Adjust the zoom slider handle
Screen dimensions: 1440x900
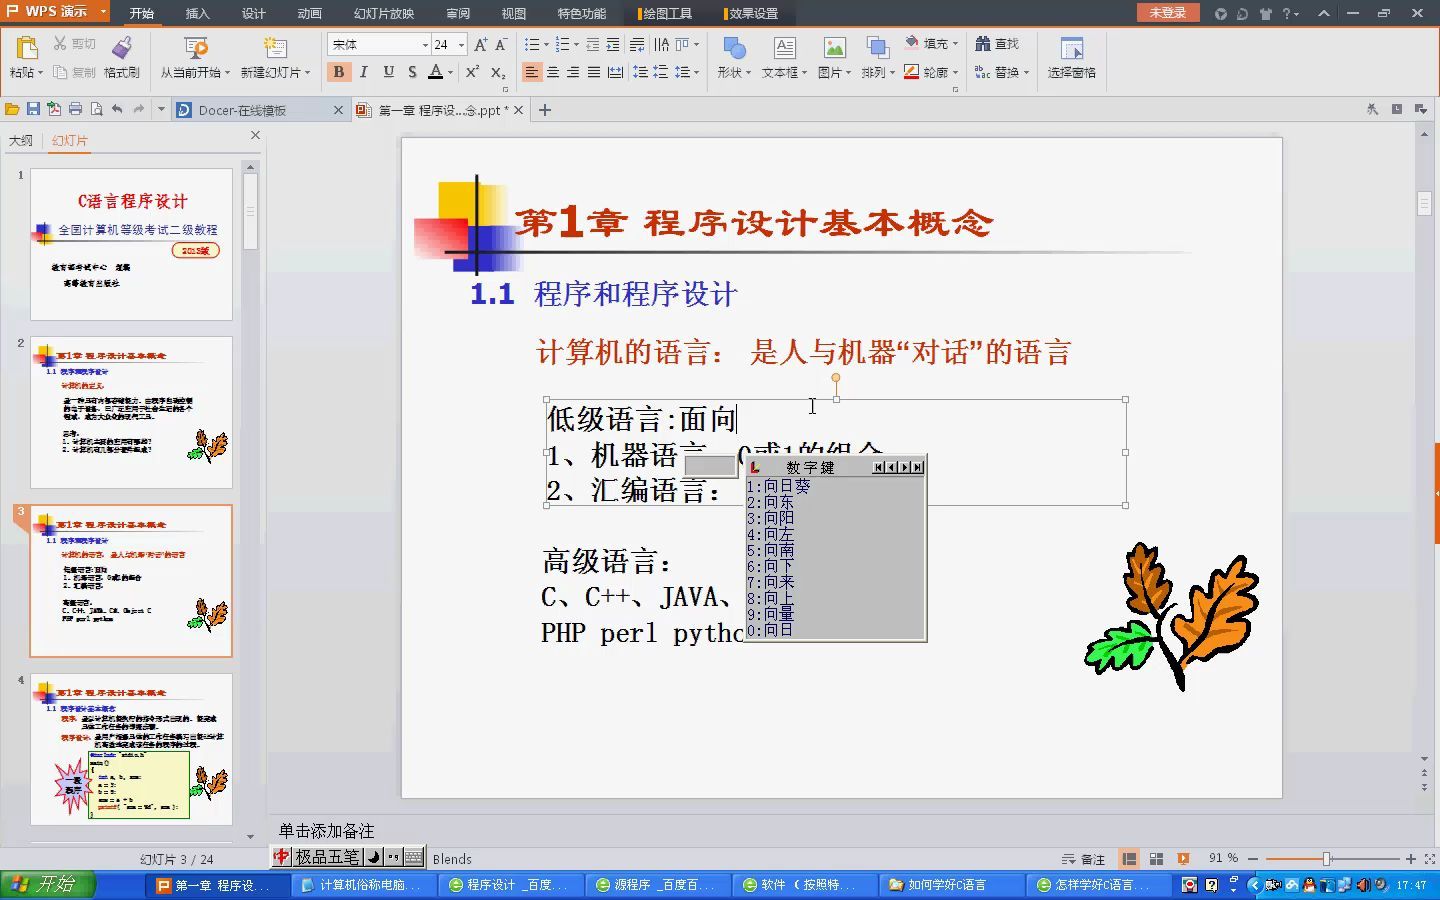1327,859
